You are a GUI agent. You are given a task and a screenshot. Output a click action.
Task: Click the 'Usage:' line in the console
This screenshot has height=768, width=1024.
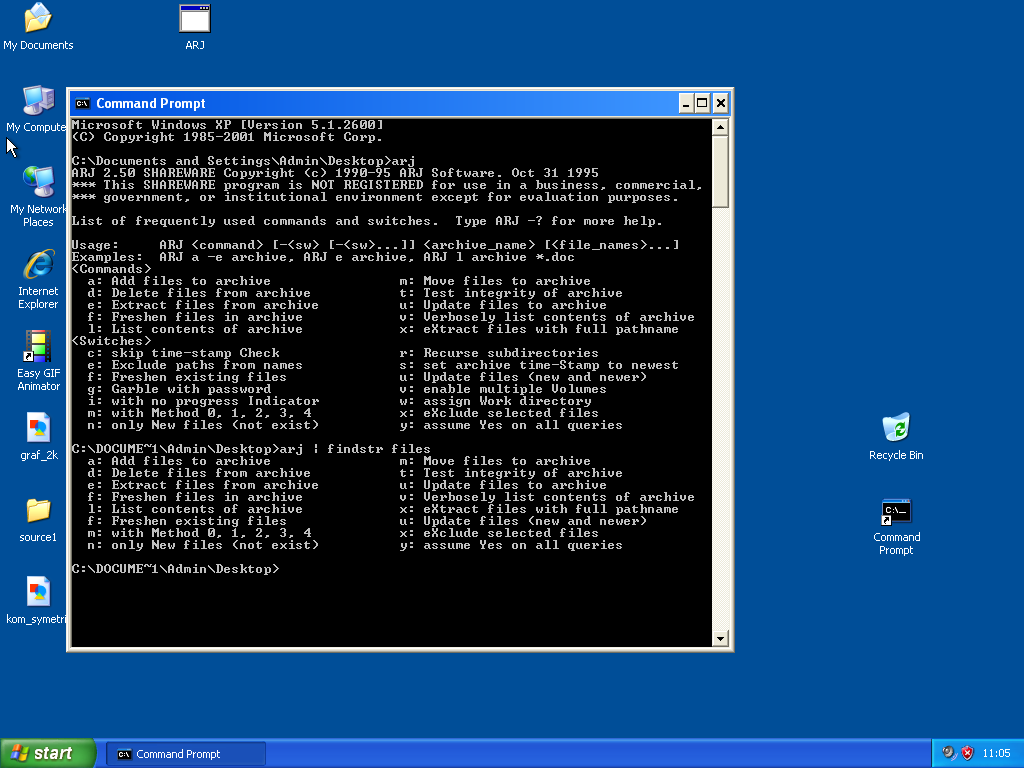tap(376, 245)
